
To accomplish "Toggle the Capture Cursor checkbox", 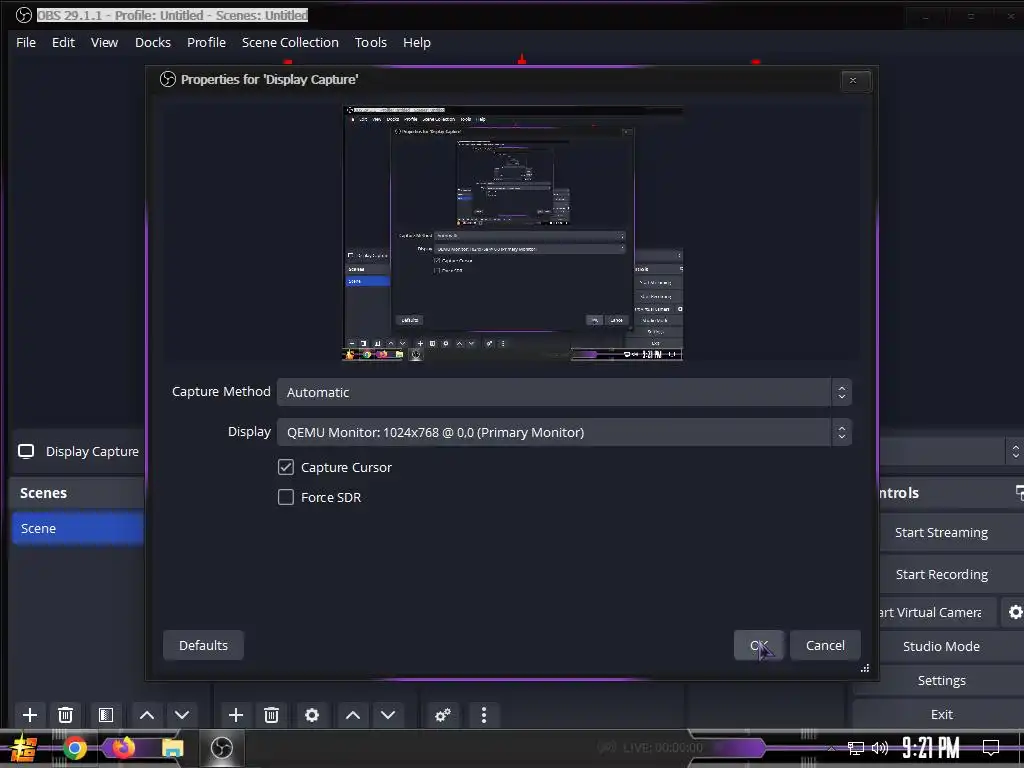I will click(285, 467).
